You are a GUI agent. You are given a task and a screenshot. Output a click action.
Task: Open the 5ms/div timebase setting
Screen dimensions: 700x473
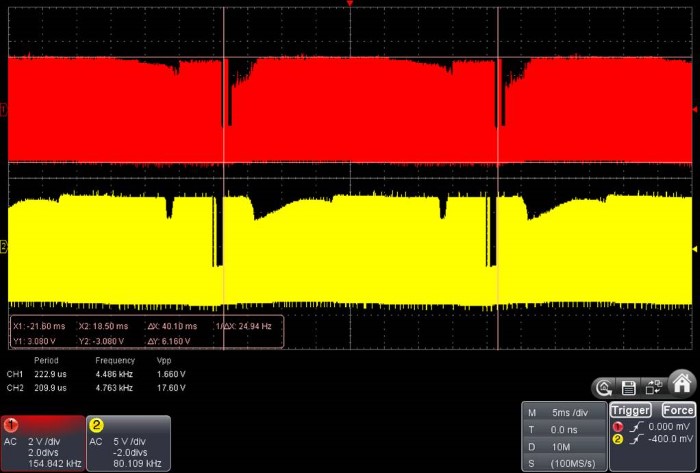click(x=565, y=413)
